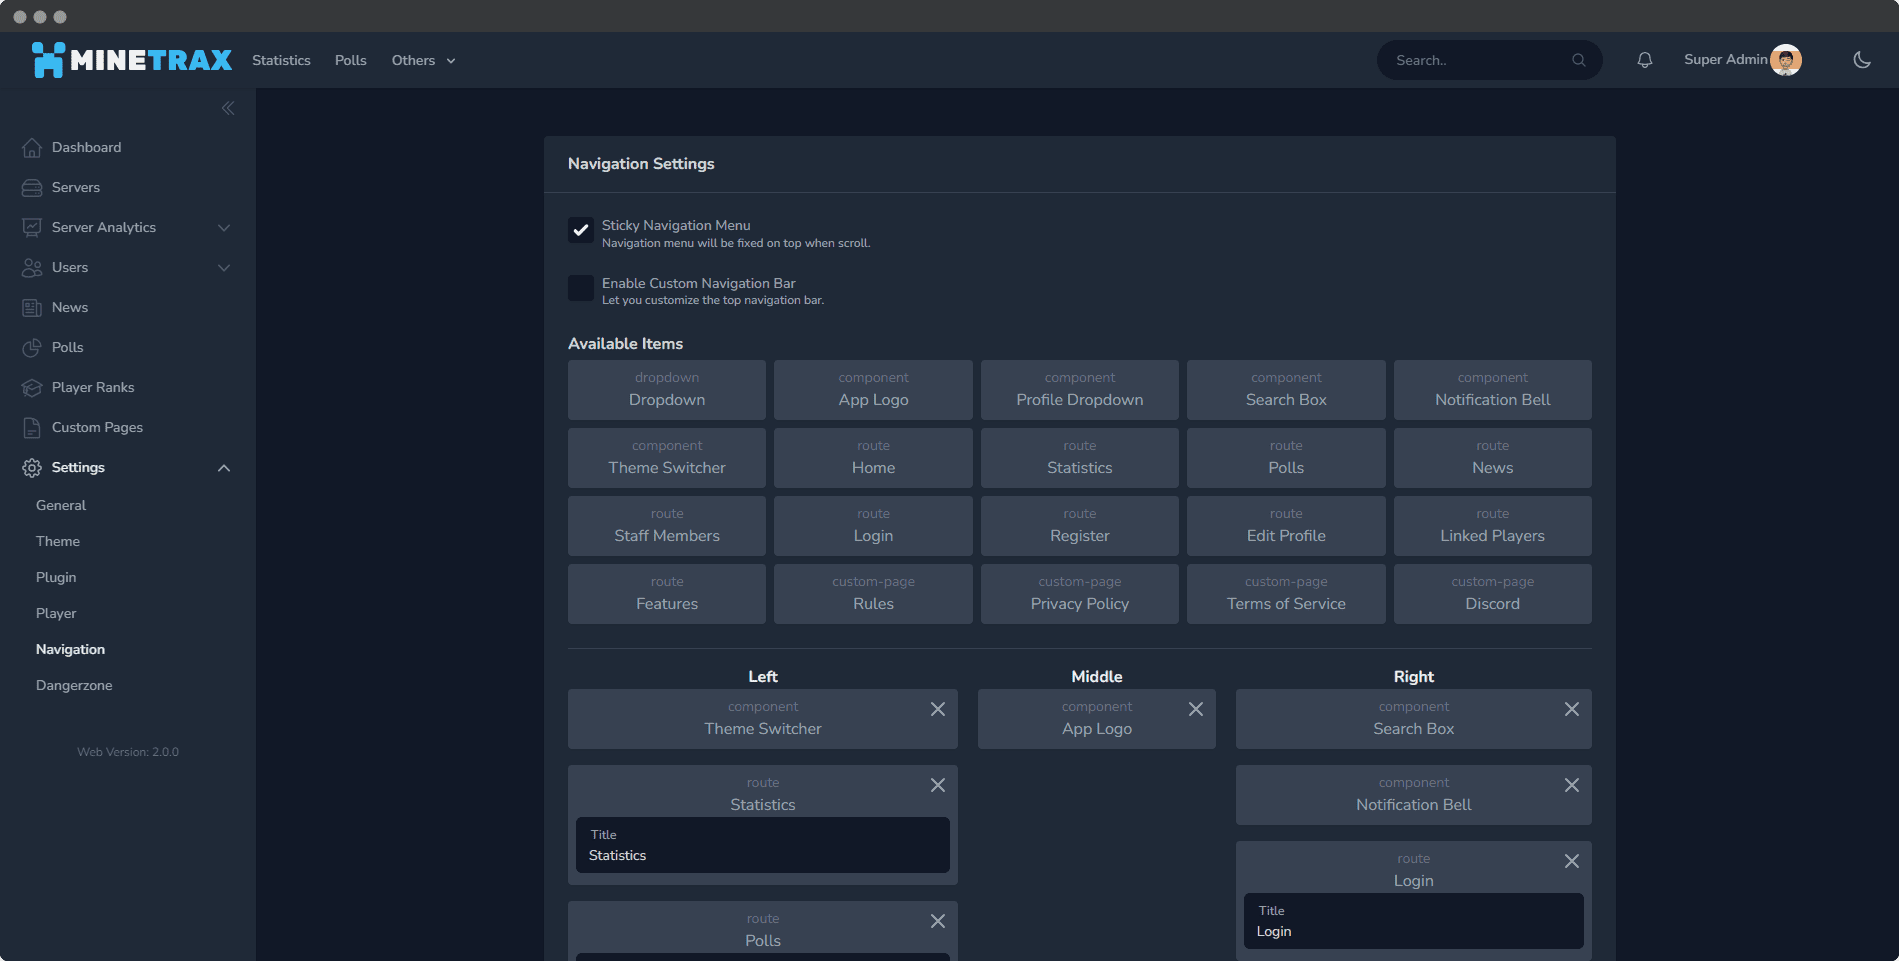
Task: Click the Super Admin avatar
Action: point(1786,60)
